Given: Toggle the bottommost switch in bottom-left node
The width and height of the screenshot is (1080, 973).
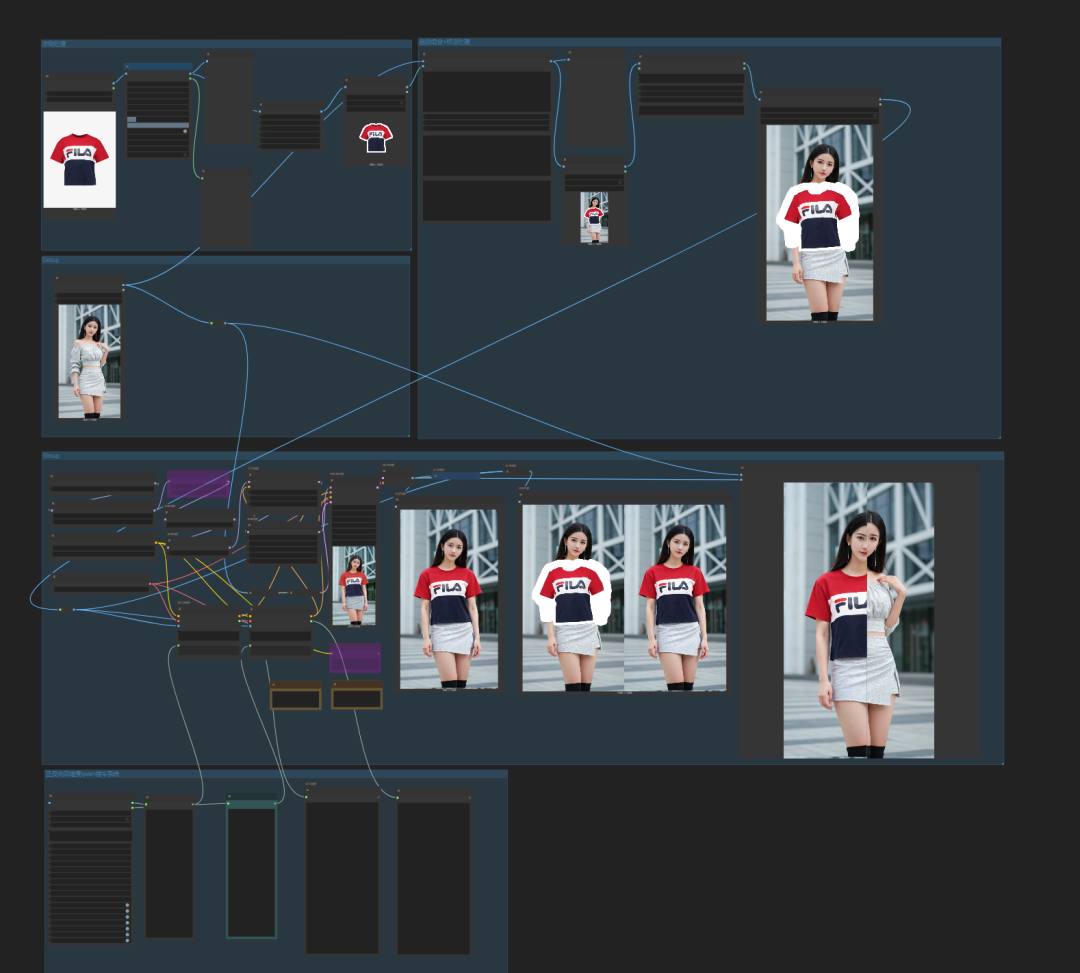Looking at the screenshot, I should [127, 939].
